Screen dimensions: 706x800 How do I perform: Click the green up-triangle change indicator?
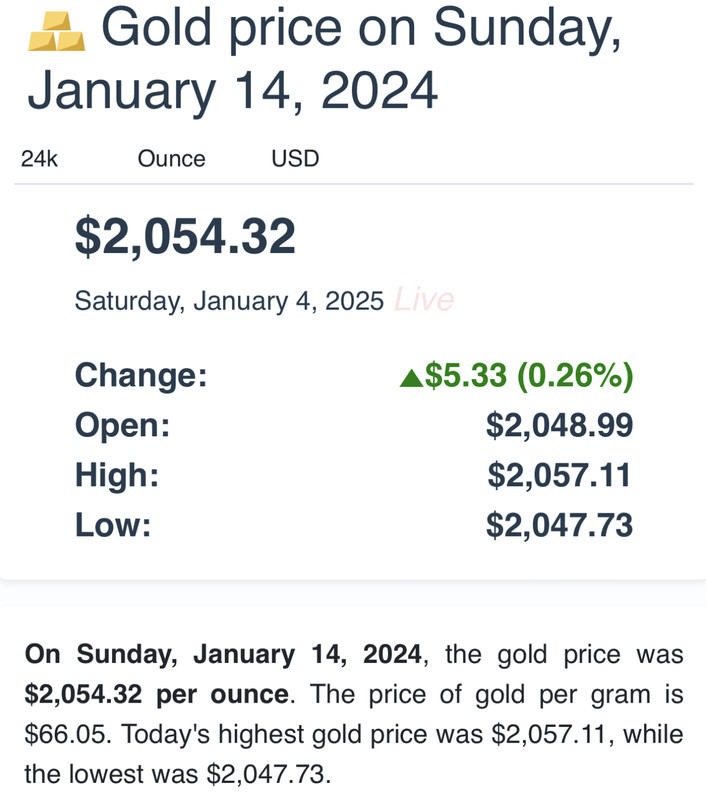click(x=411, y=378)
